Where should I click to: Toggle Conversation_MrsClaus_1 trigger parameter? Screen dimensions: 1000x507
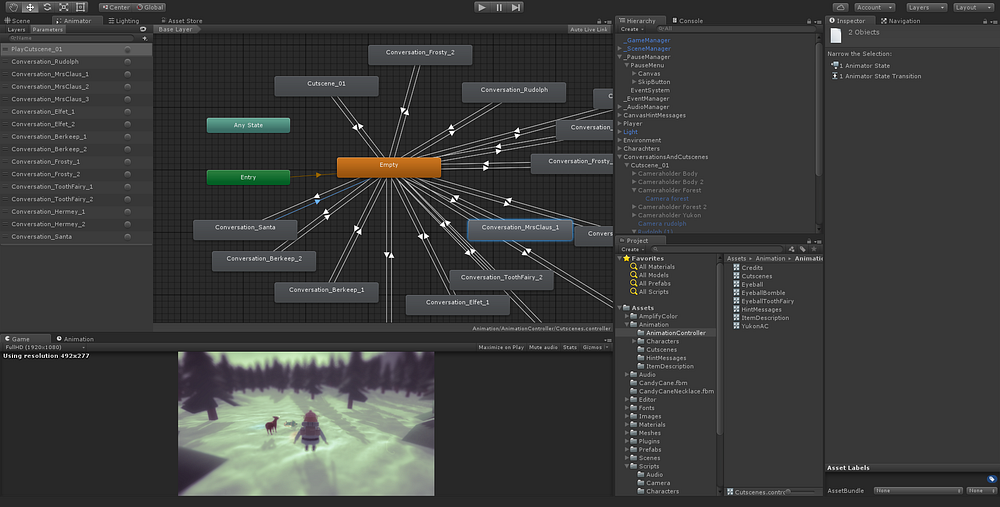pyautogui.click(x=128, y=75)
